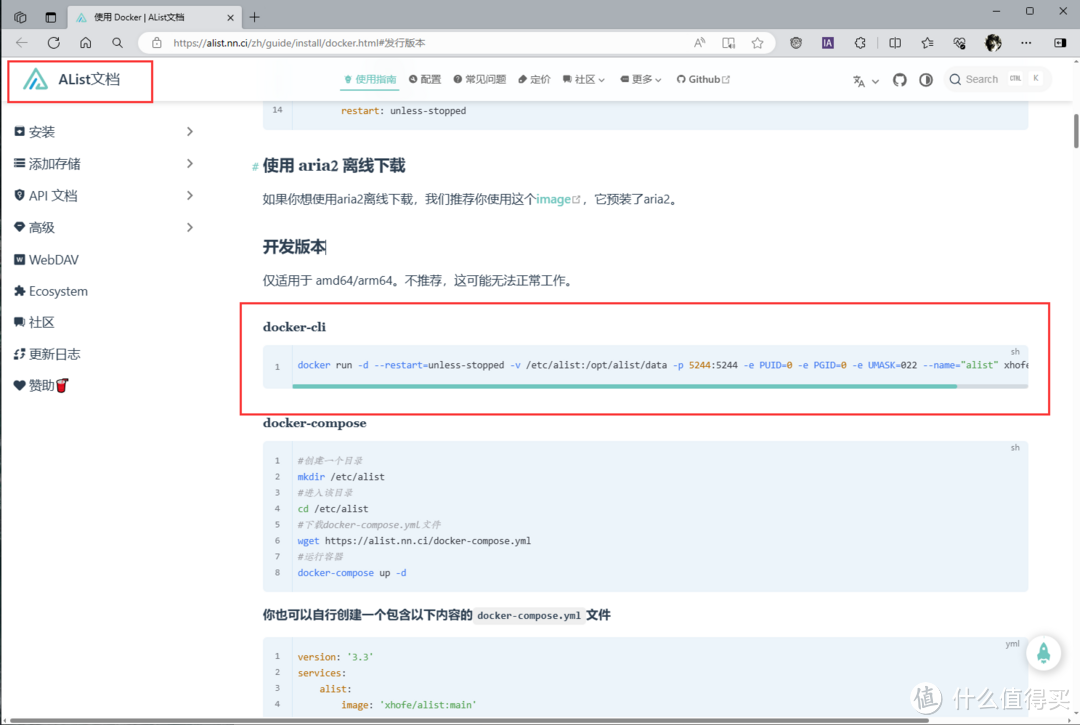Open the GitHub repo icon in navbar
This screenshot has height=725, width=1080.
tap(900, 80)
